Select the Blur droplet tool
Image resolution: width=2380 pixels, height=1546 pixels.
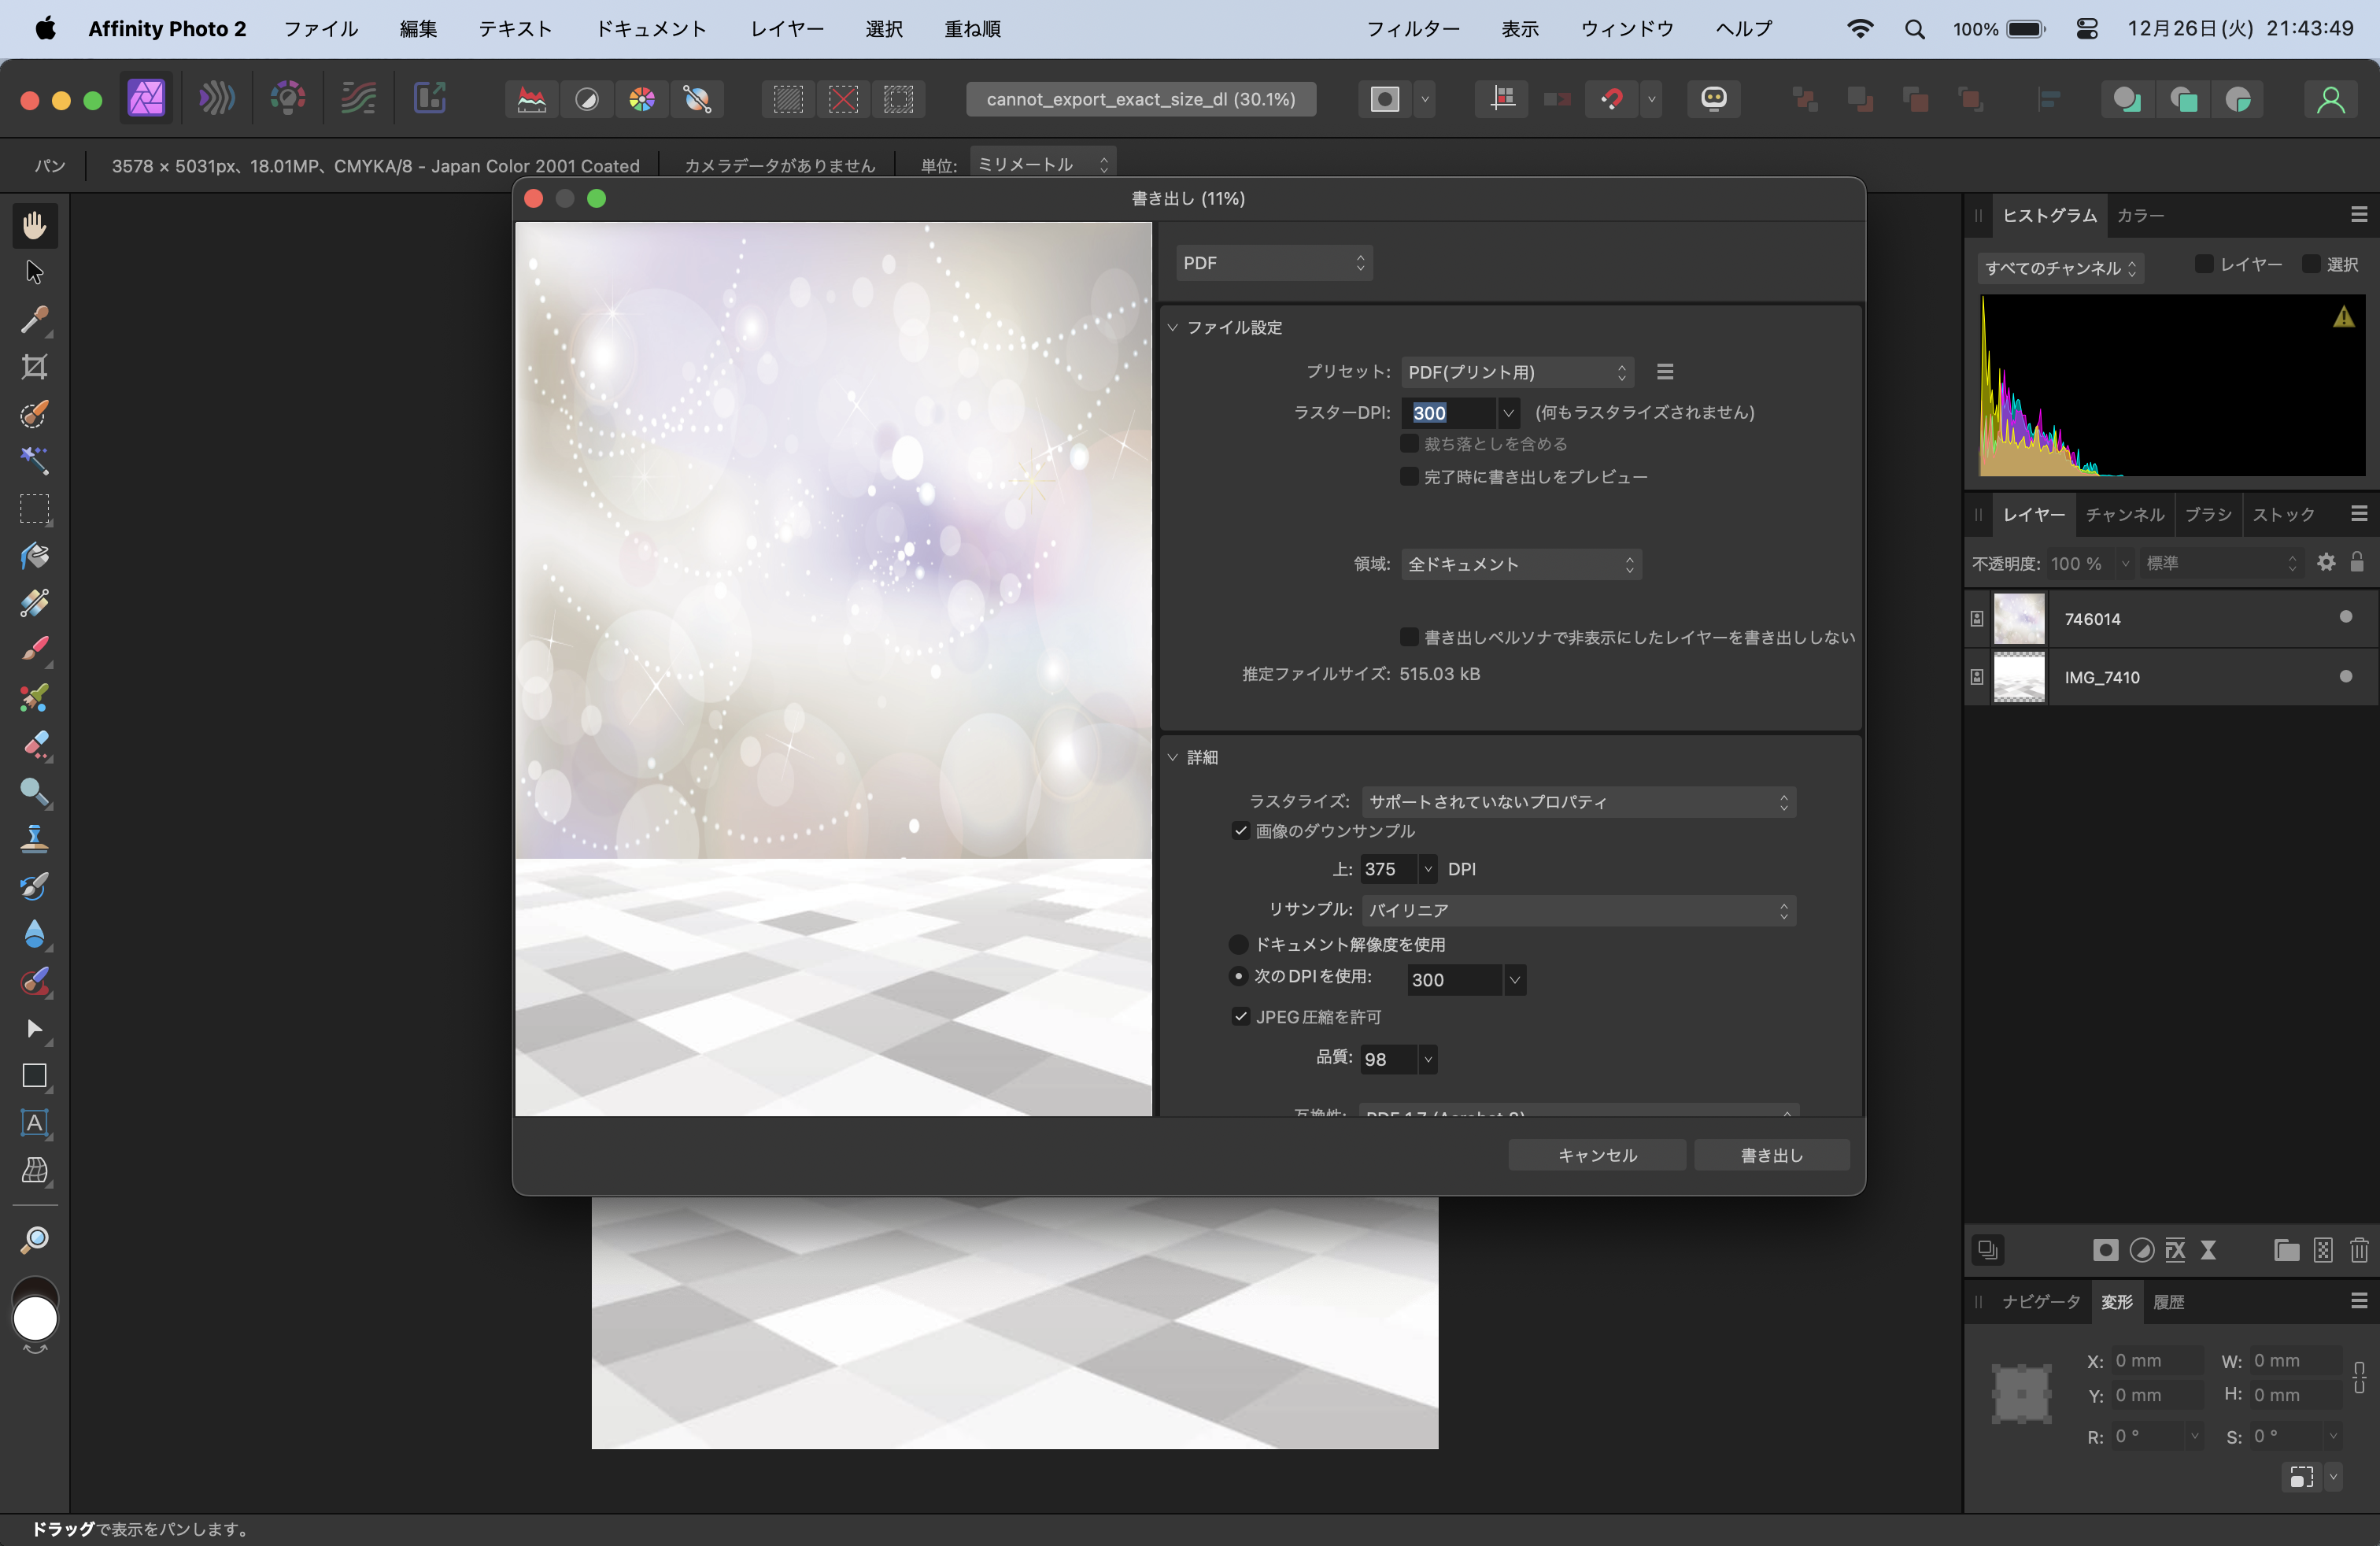point(35,934)
